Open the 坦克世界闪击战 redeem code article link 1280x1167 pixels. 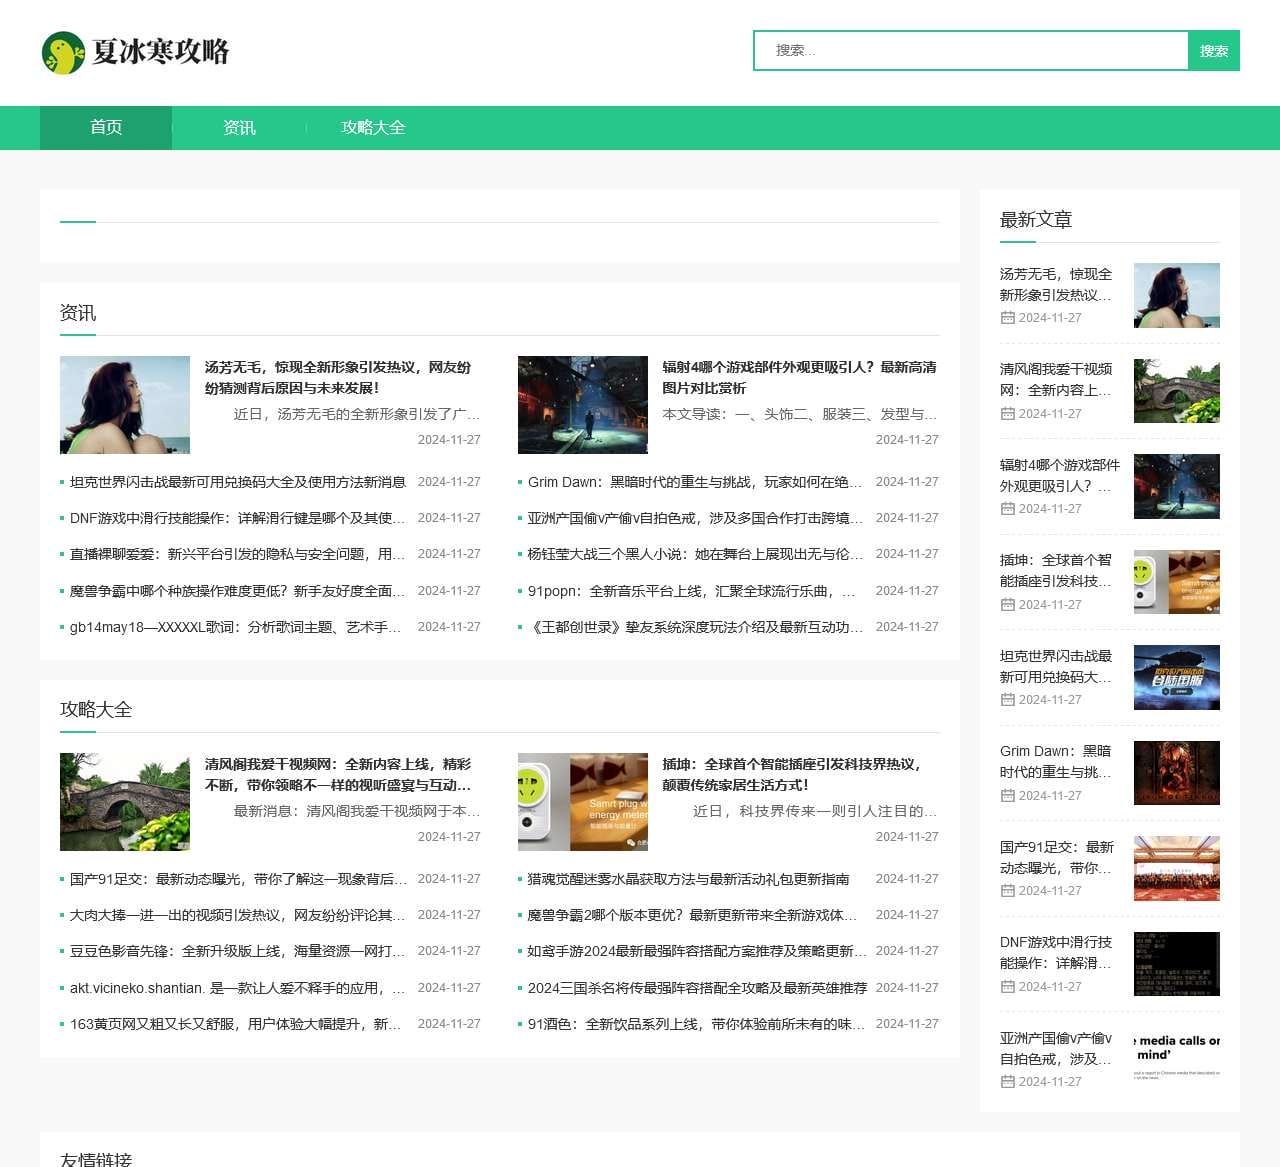(x=237, y=482)
